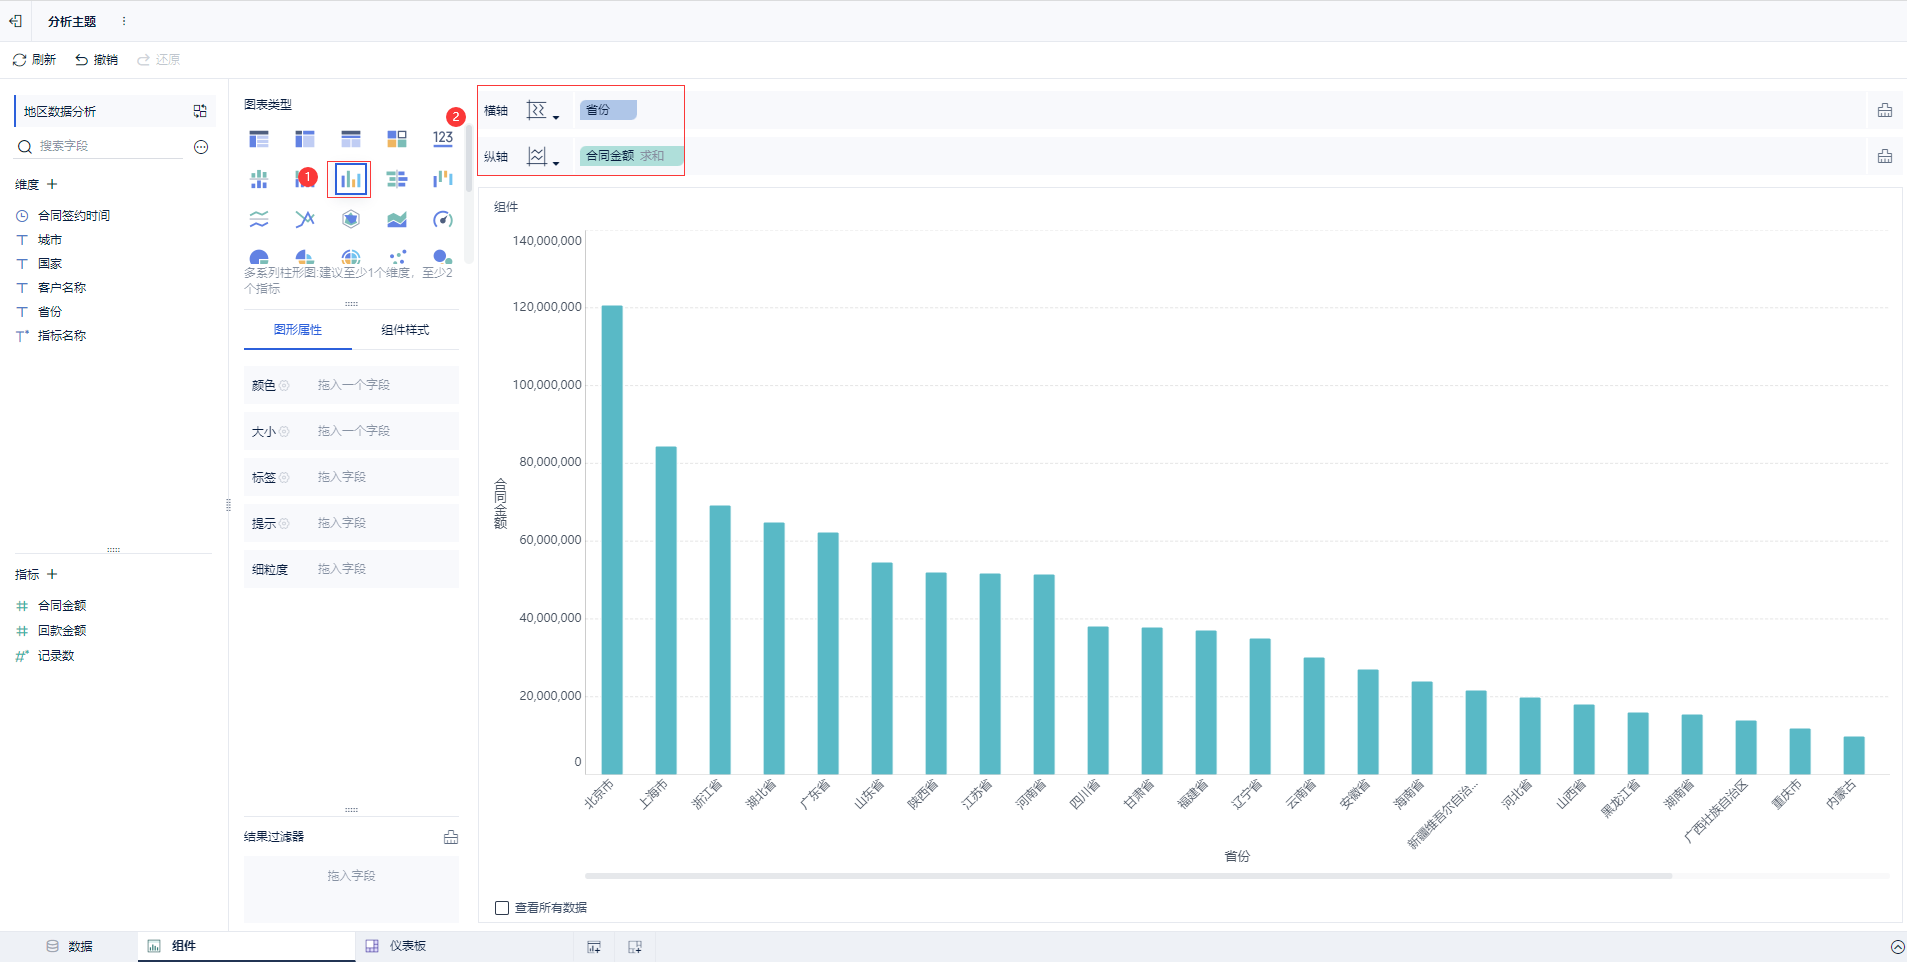
Task: Clear the result filter with eraser icon
Action: click(x=451, y=837)
